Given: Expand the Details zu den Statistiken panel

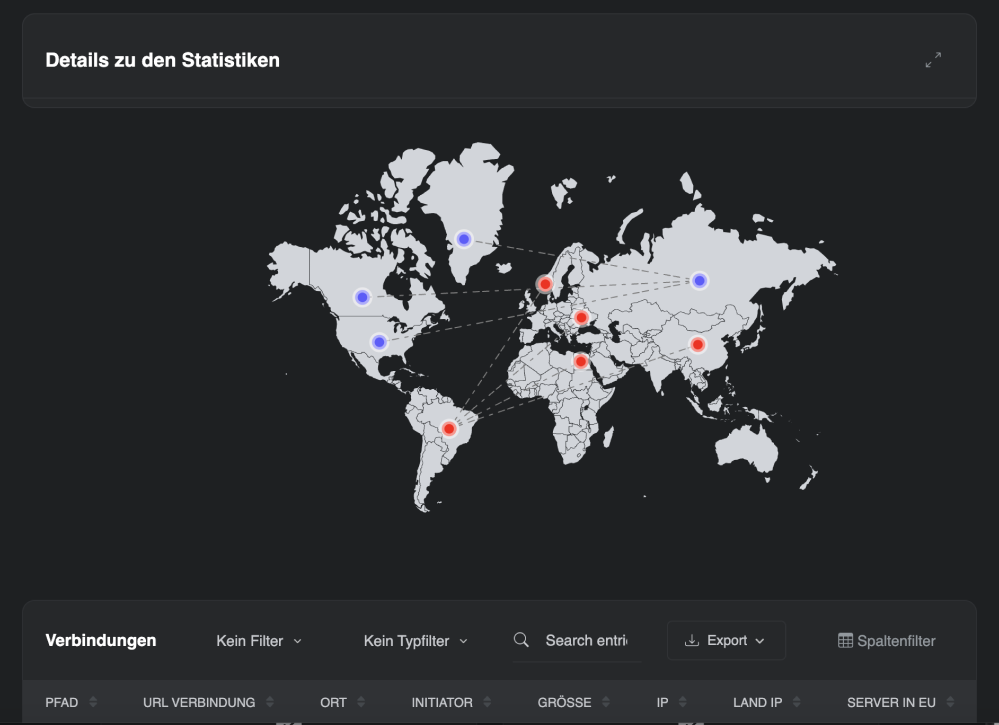Looking at the screenshot, I should (x=933, y=60).
